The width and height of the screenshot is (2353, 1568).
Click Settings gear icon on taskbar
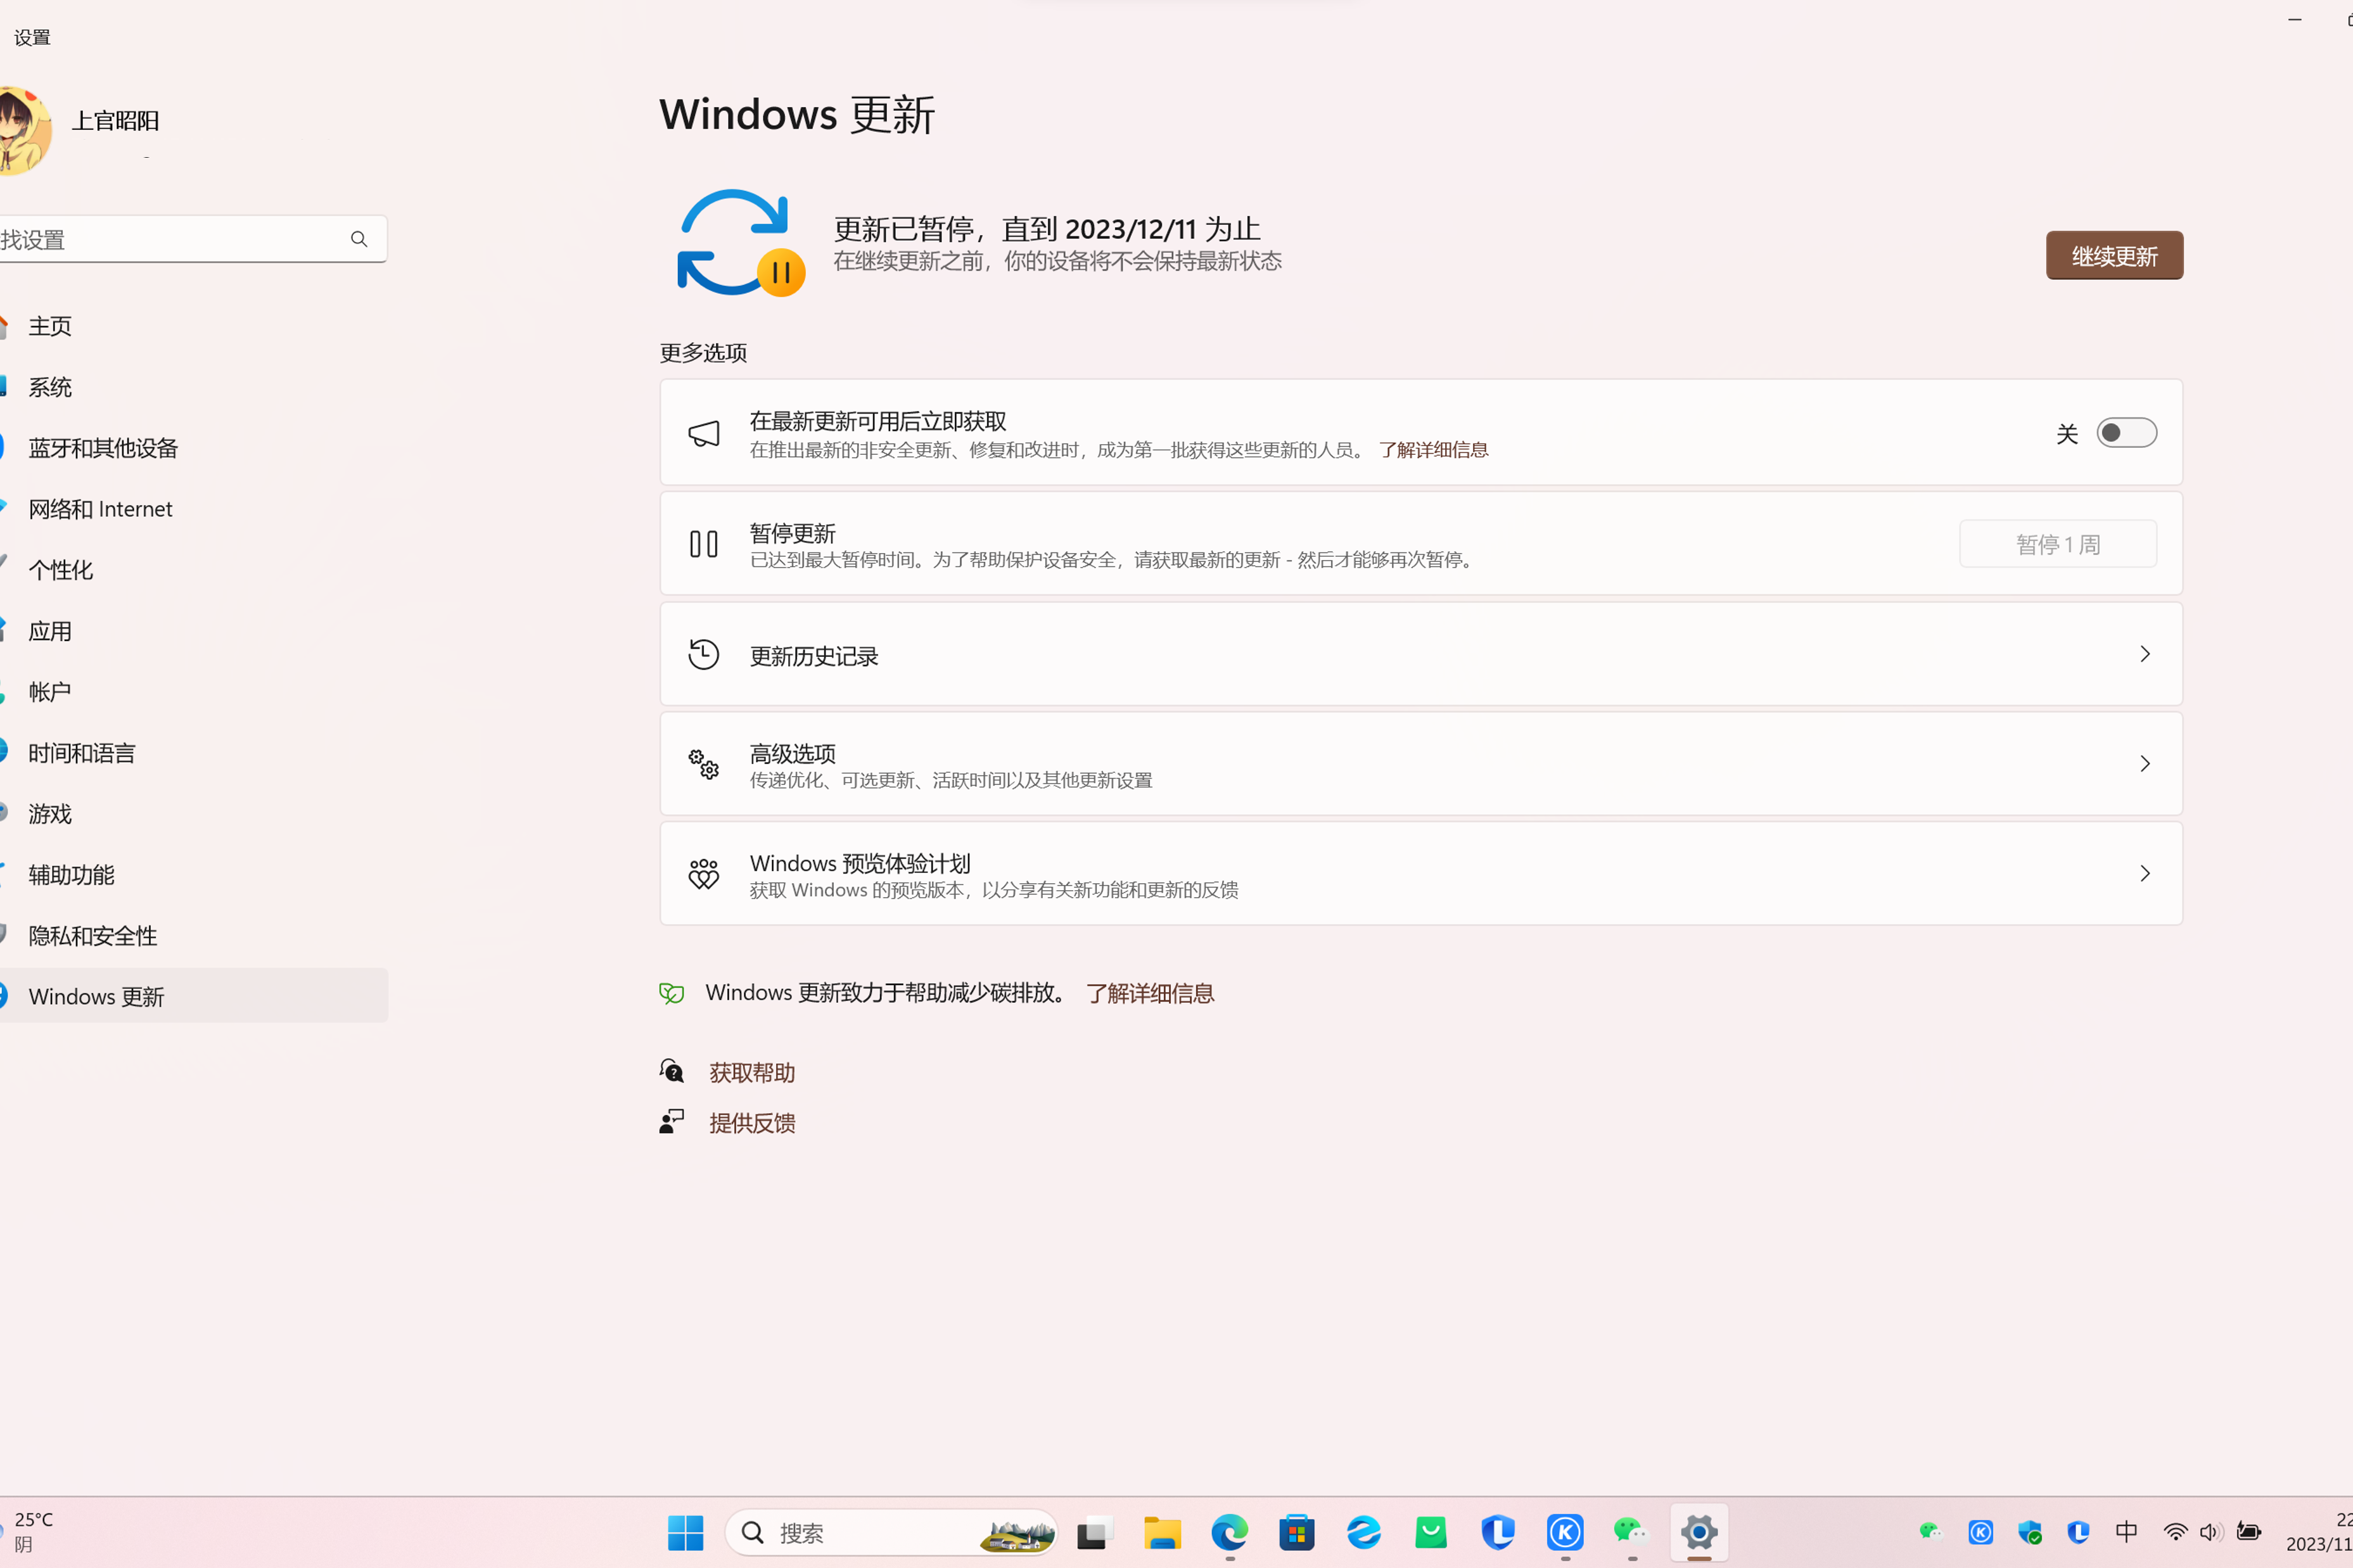1698,1532
